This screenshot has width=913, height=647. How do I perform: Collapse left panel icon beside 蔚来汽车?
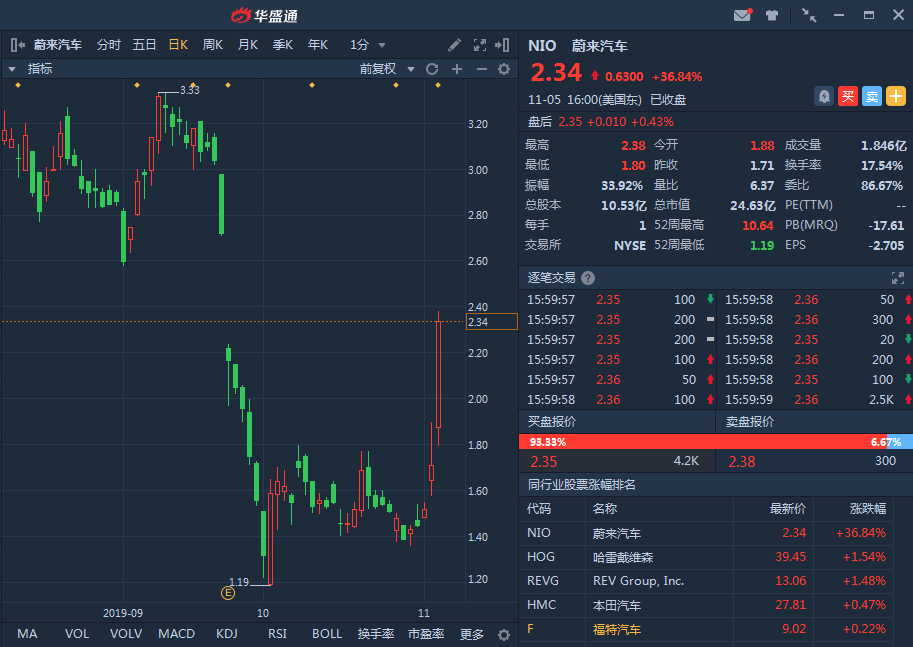[x=17, y=45]
